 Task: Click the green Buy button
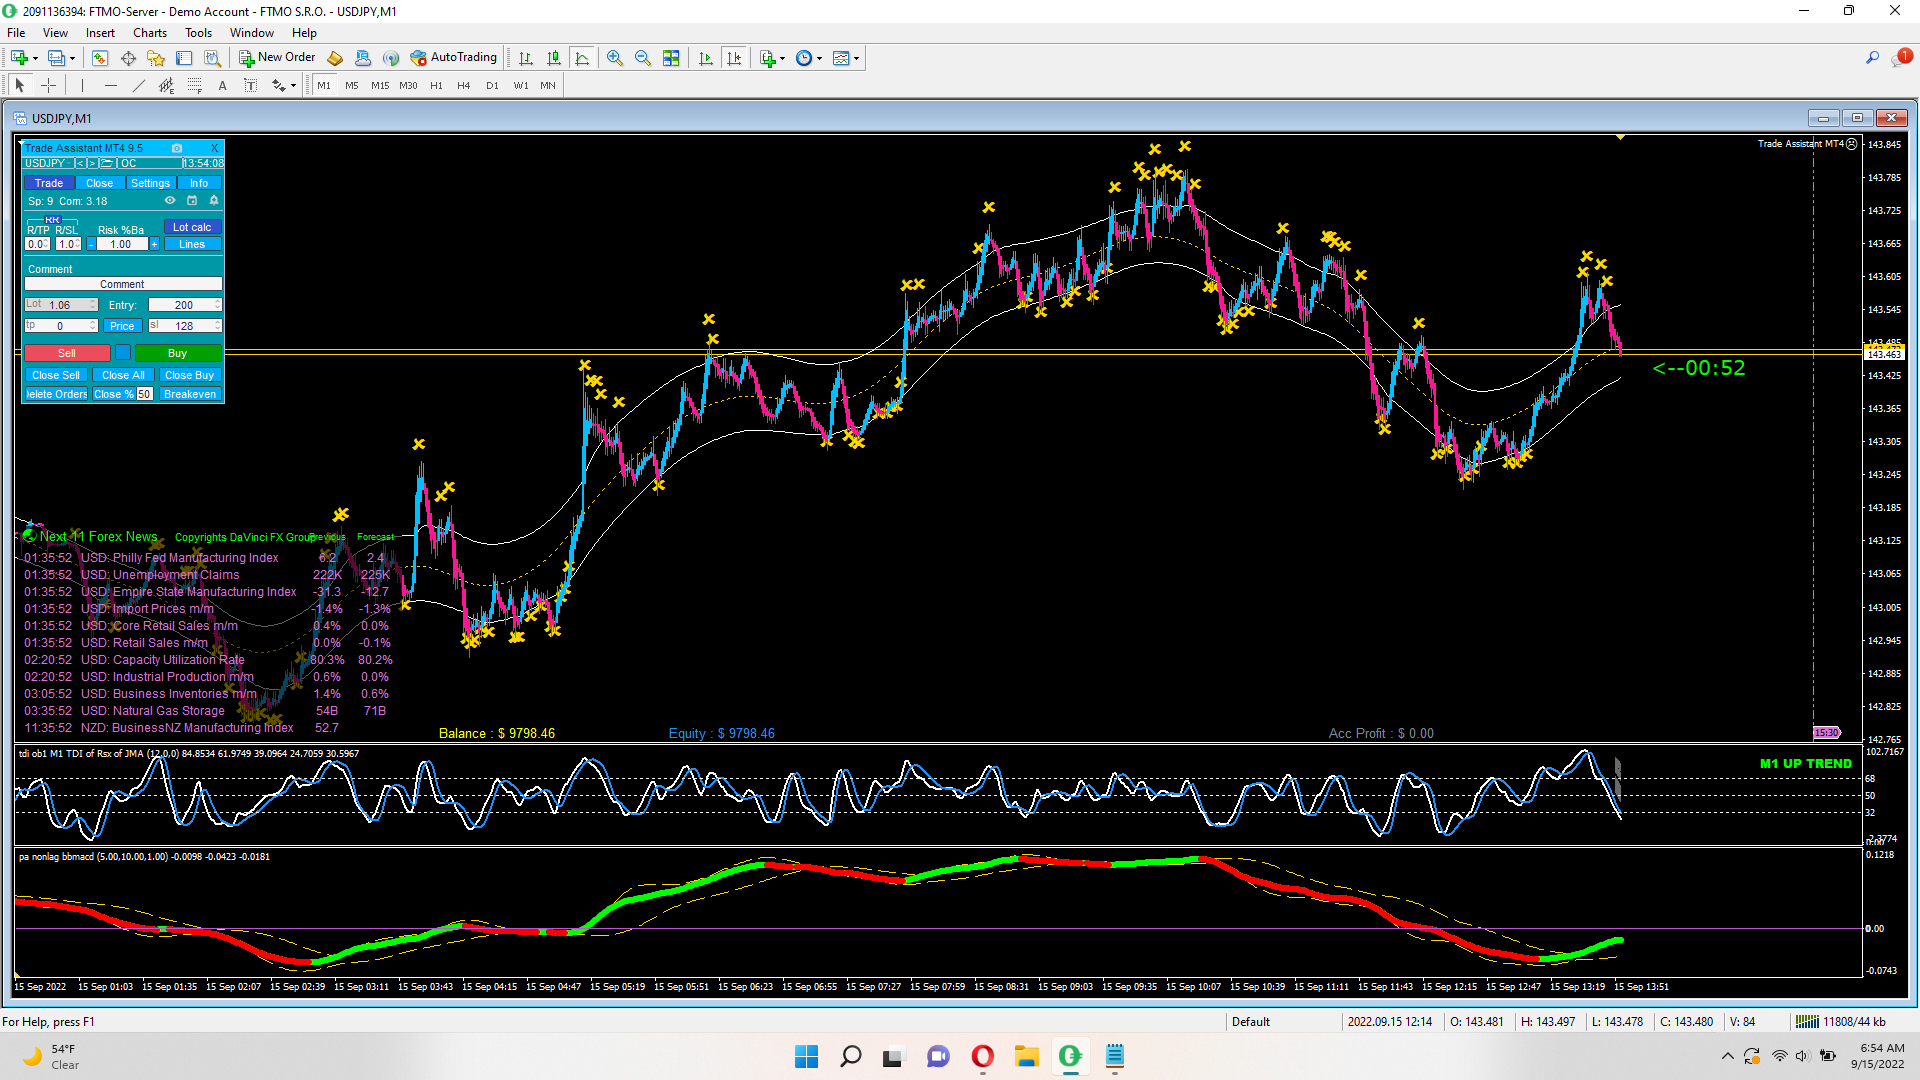[177, 353]
